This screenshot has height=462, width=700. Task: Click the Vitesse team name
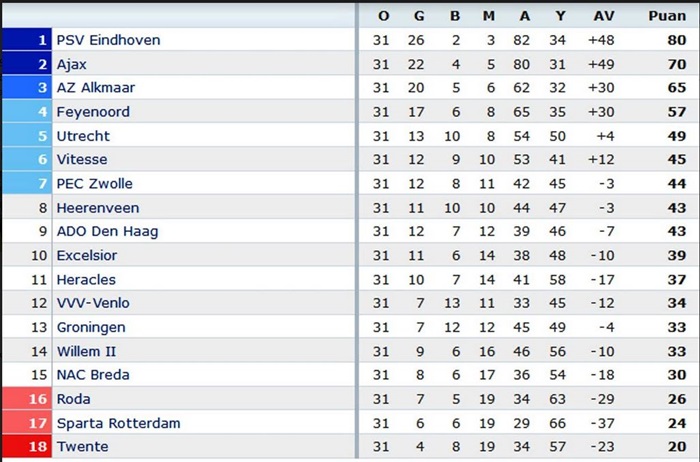pyautogui.click(x=82, y=160)
